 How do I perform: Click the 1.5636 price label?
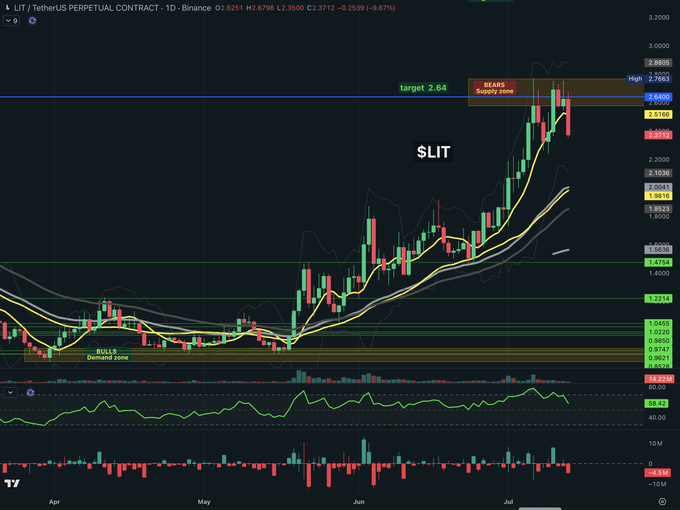[x=658, y=249]
